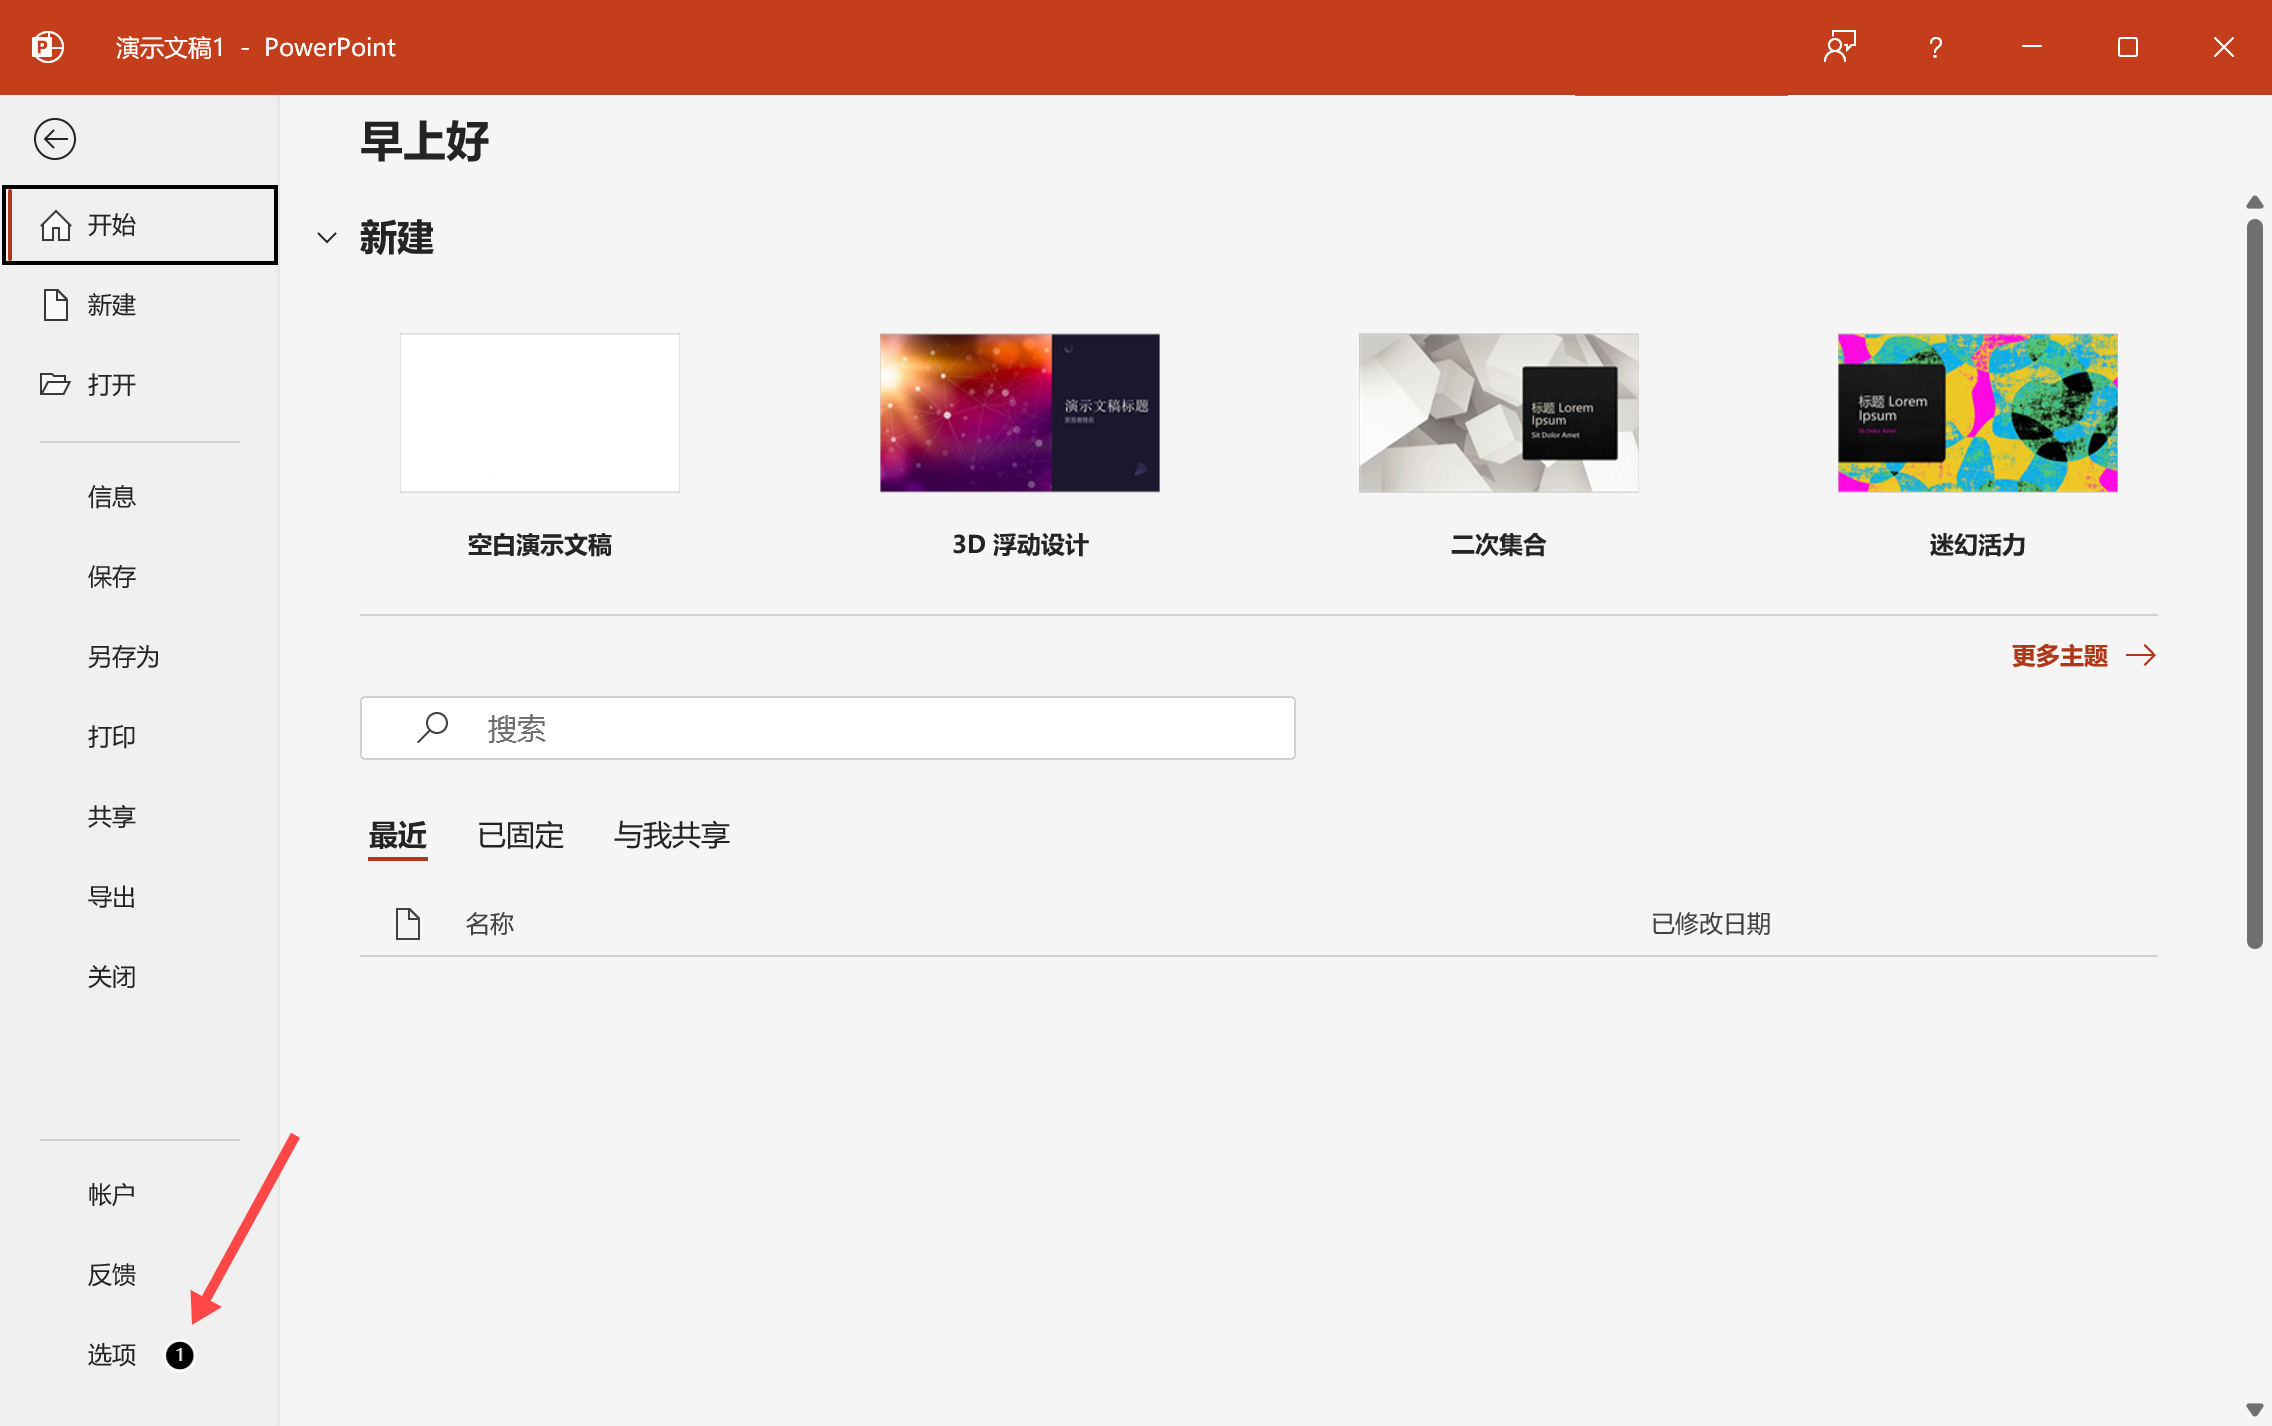Create a 空白演示文稿 blank presentation
Screen dimensions: 2272x1426
point(539,412)
